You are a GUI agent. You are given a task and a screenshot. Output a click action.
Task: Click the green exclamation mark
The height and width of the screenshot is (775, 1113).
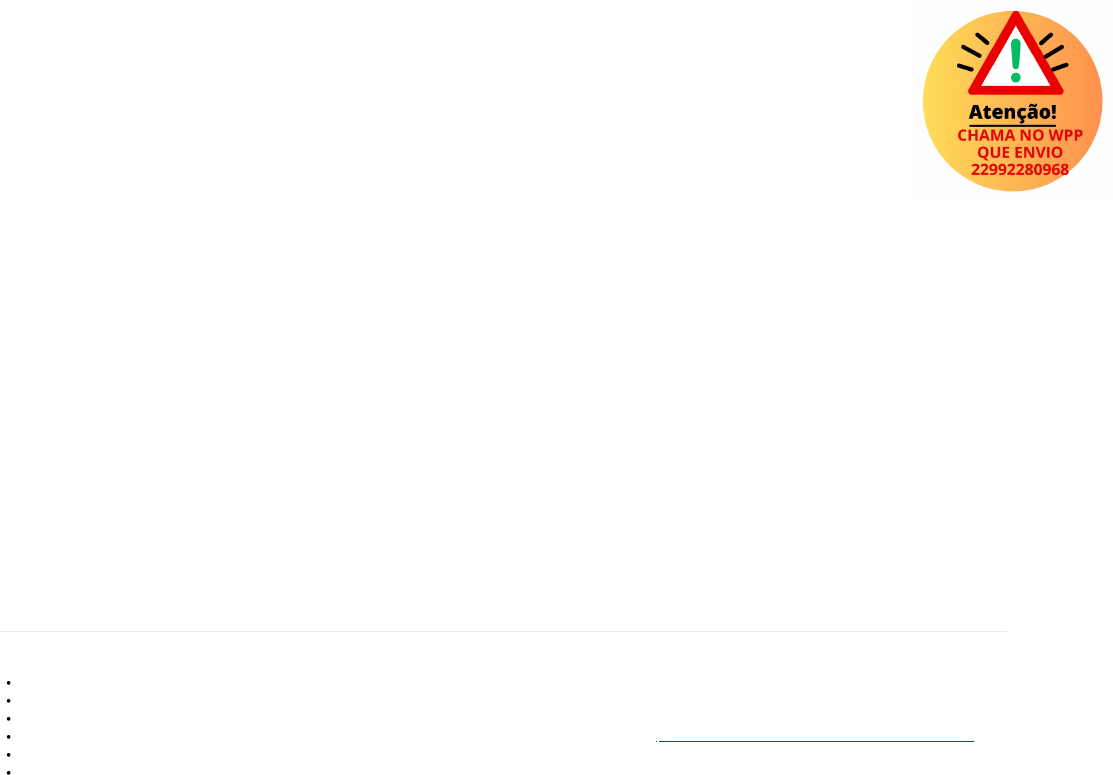tap(1016, 61)
